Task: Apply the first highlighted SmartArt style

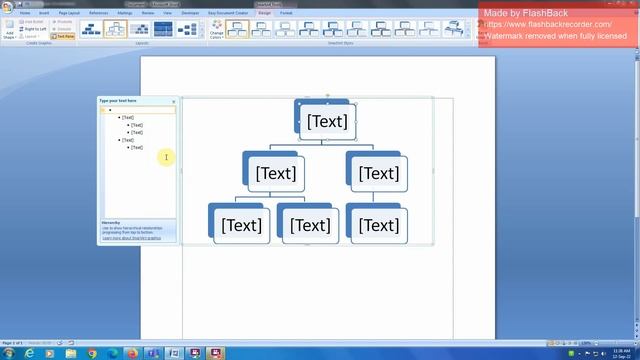Action: tap(237, 29)
